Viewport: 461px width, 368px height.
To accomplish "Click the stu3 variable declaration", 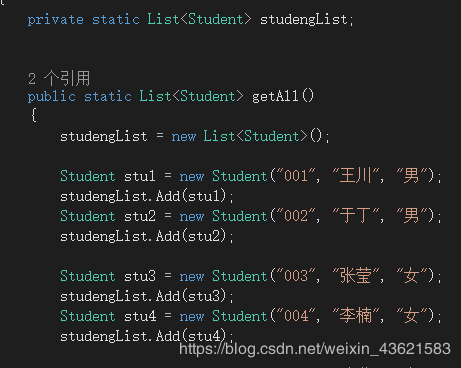I will point(140,276).
